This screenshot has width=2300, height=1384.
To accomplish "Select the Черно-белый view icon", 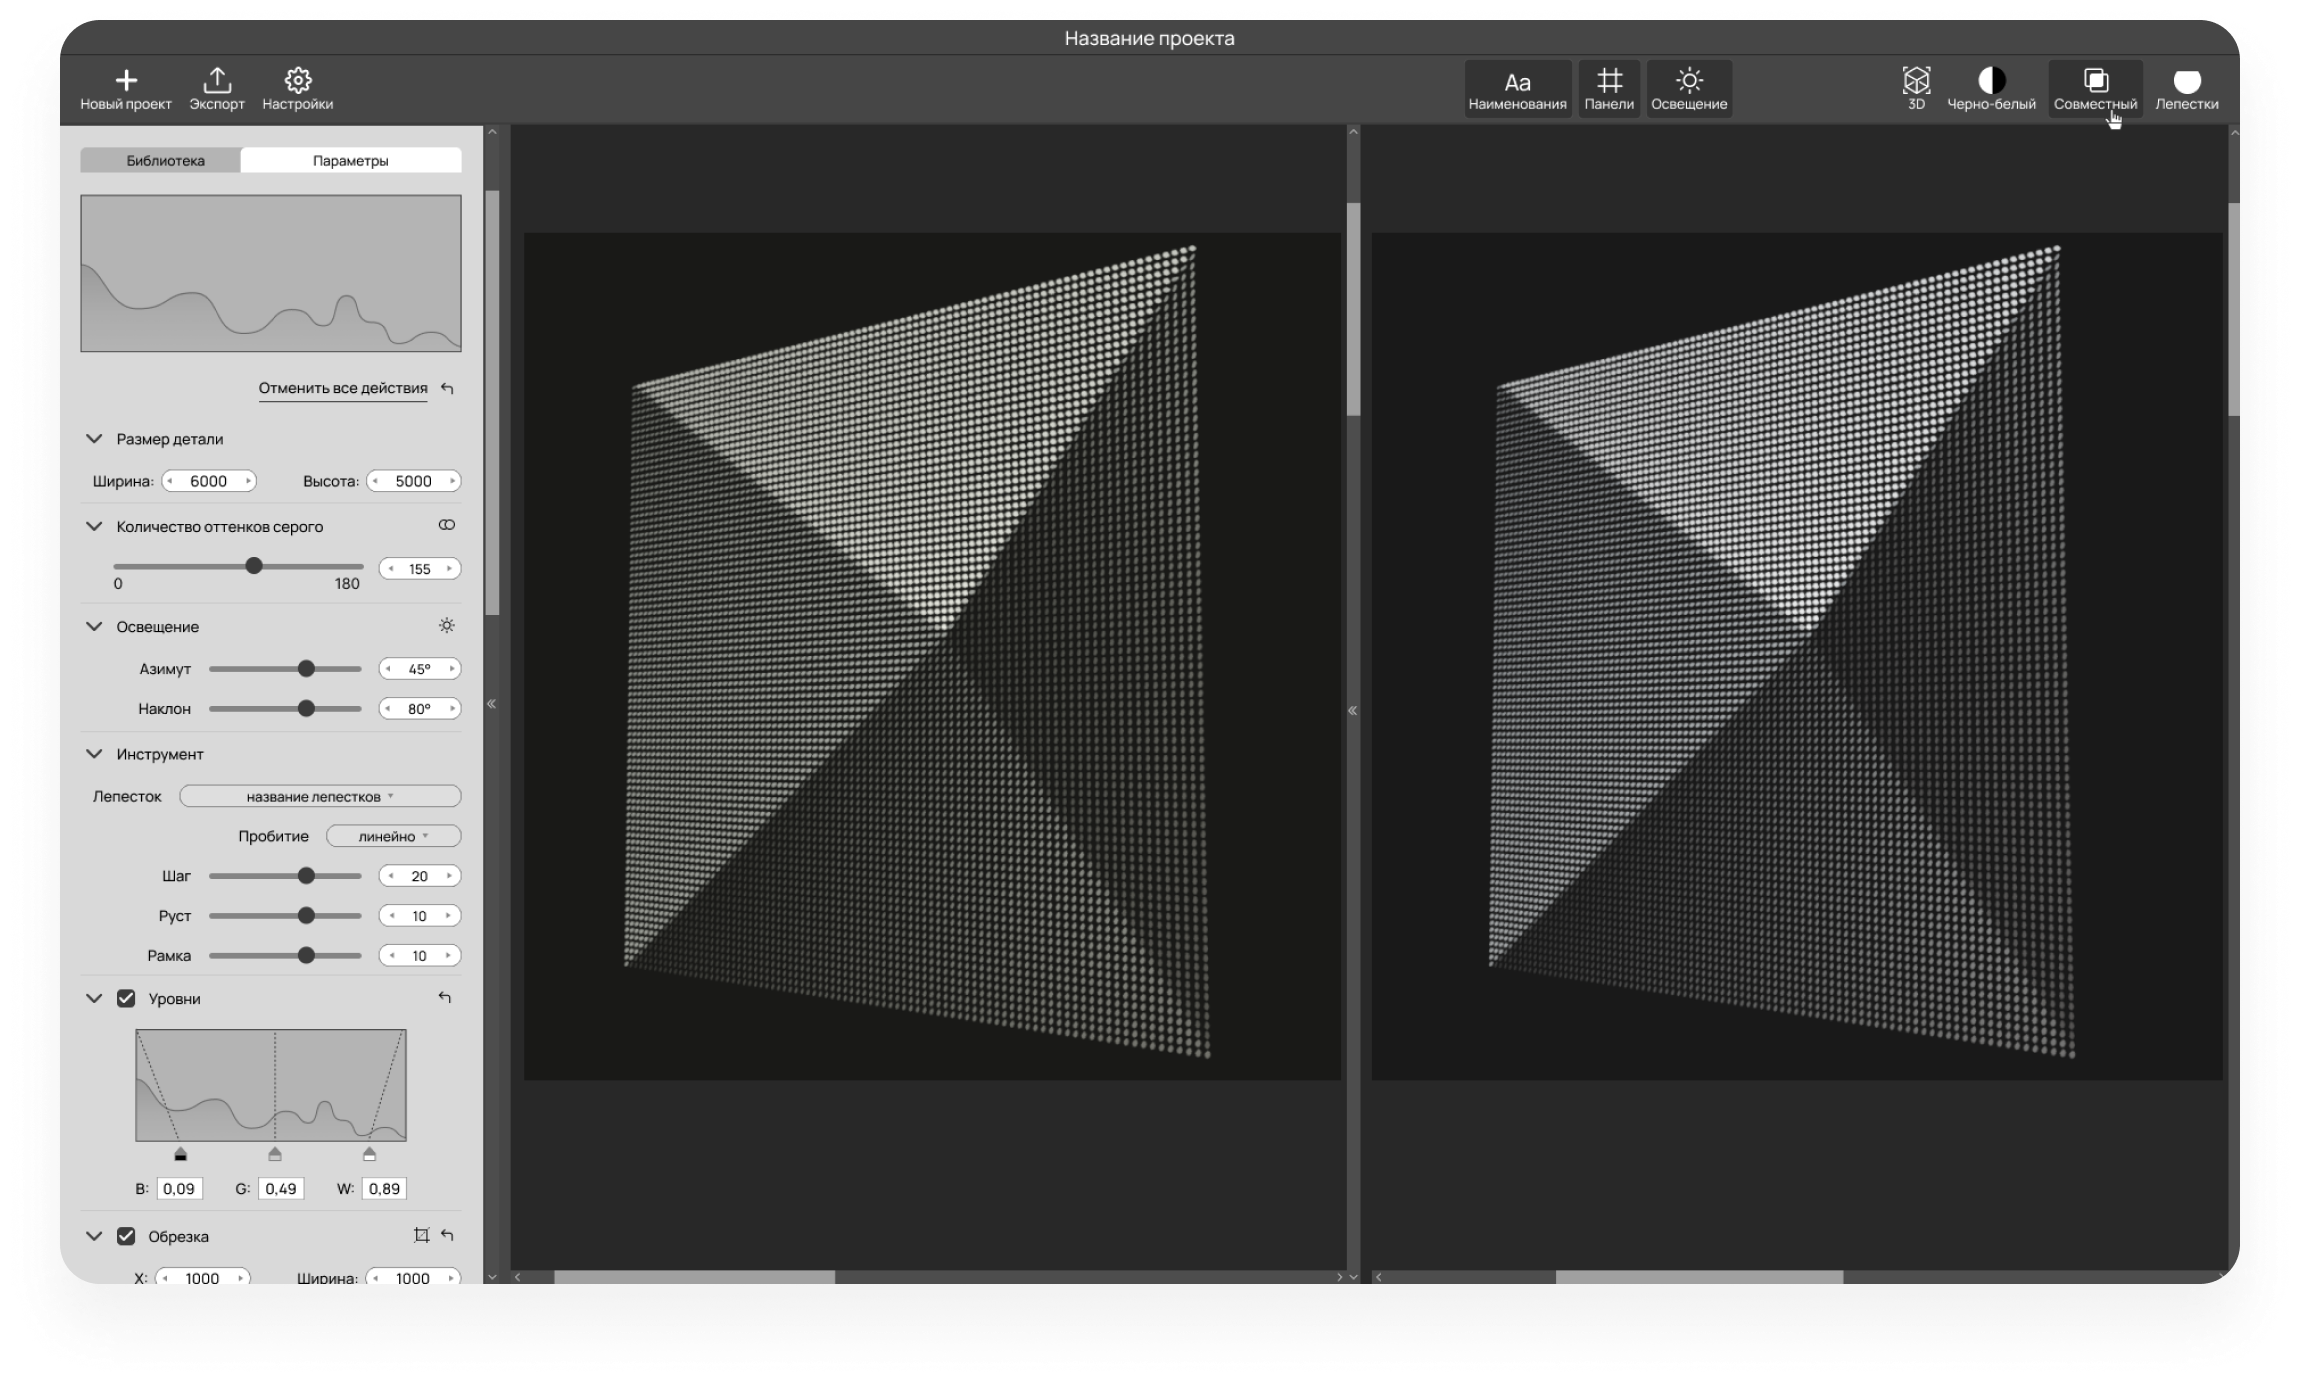I will pos(1991,81).
